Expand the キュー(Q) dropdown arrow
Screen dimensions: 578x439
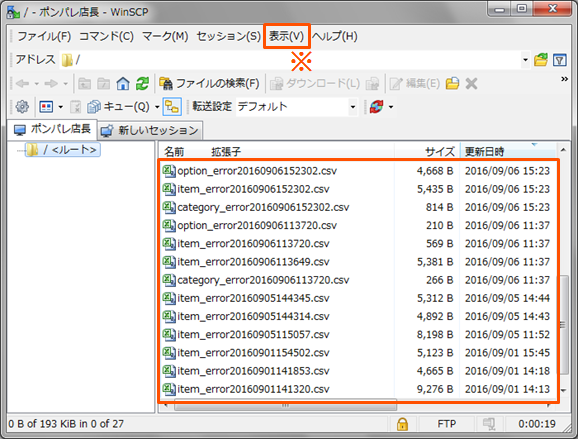point(157,107)
